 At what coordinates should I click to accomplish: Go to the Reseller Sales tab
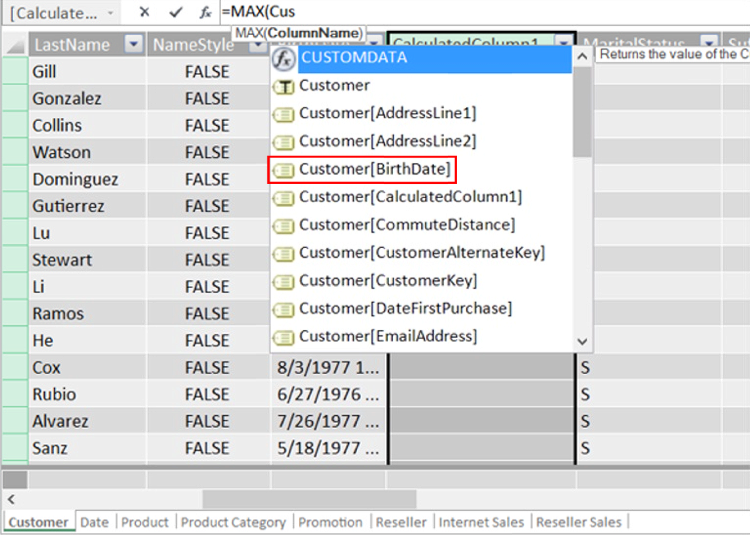coord(579,522)
